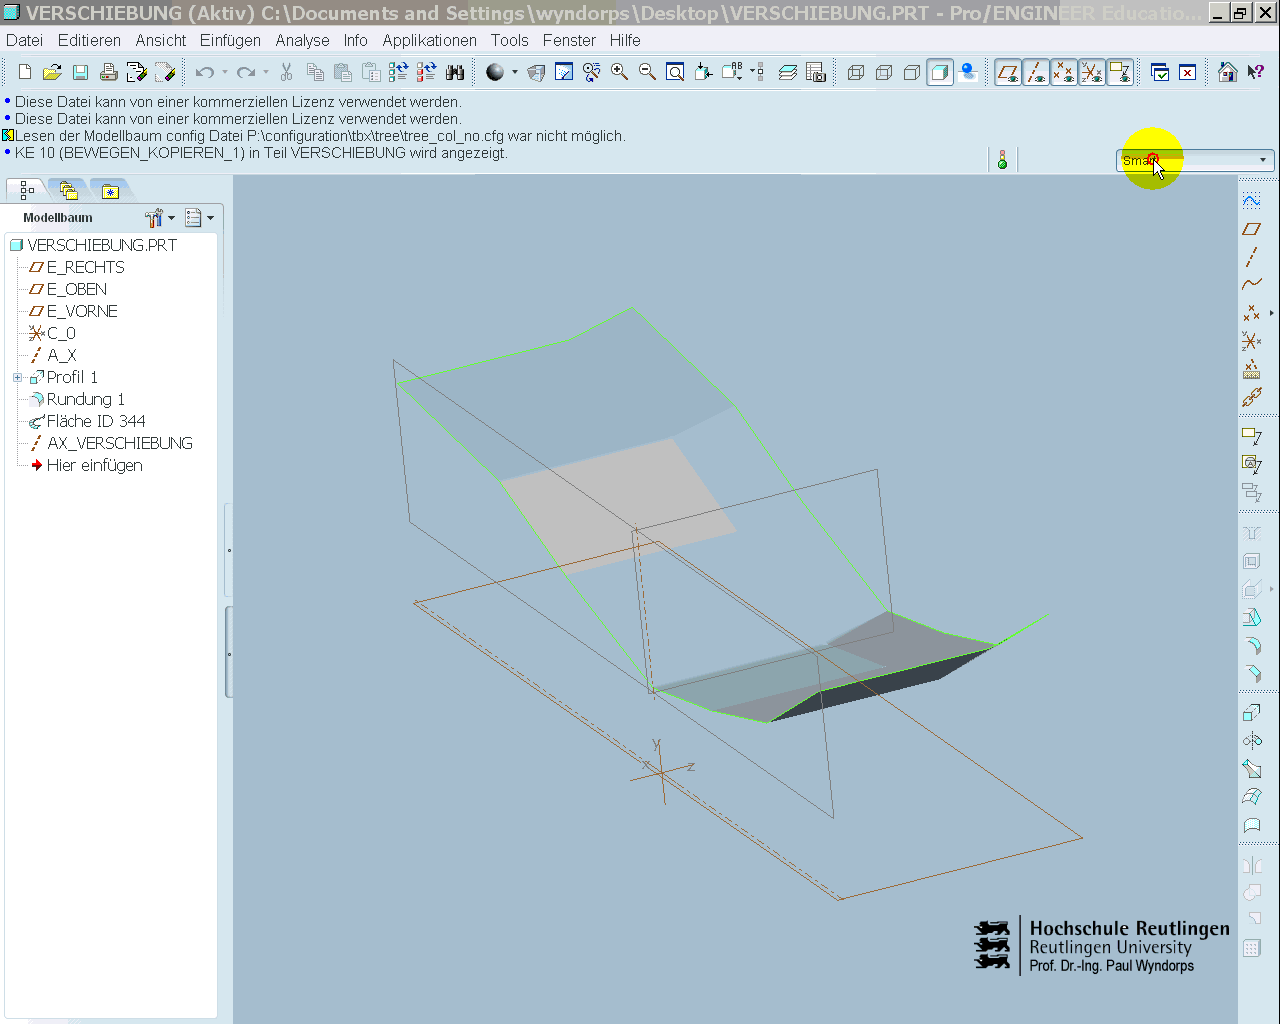Screen dimensions: 1280x1024
Task: Select the datum curve tool
Action: 1251,285
